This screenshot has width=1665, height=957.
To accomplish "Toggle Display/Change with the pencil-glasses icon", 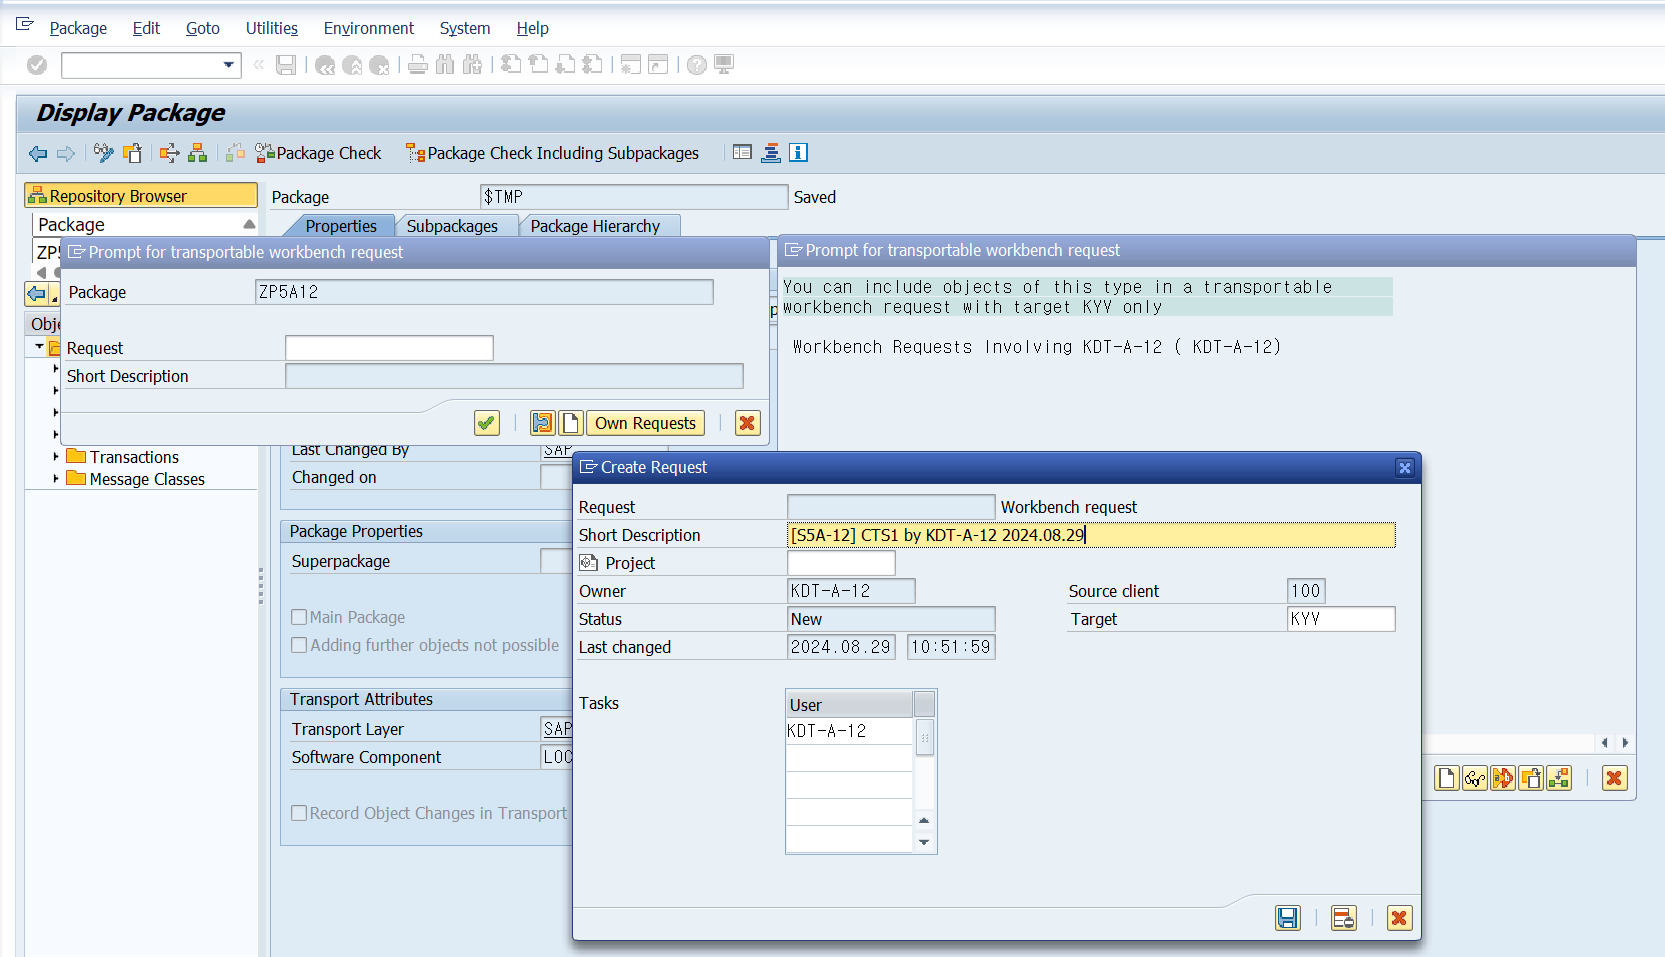I will point(104,153).
